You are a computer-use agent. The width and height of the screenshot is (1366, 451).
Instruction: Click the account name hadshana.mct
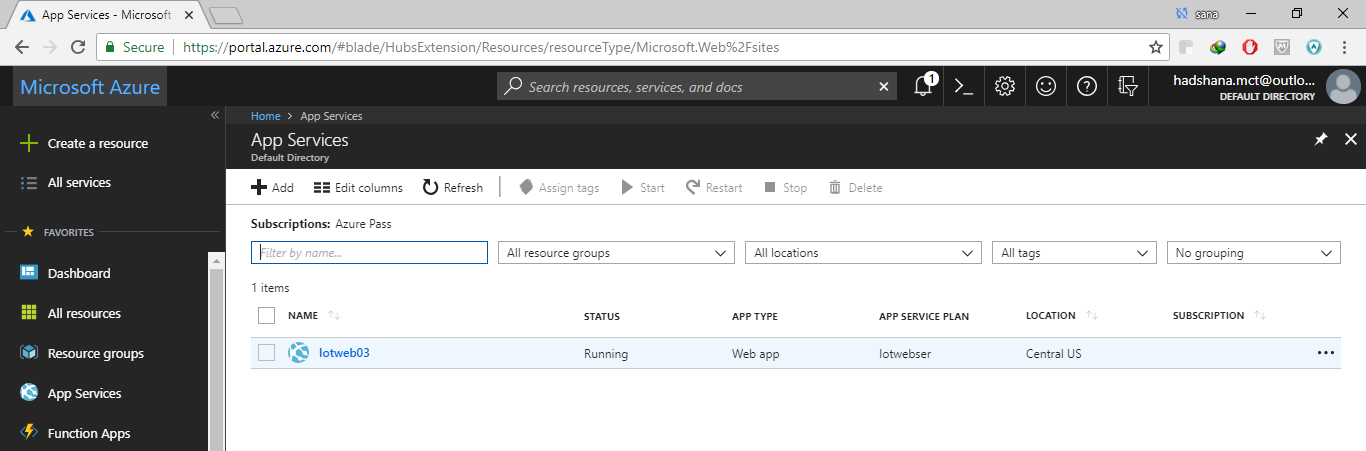pos(1245,80)
